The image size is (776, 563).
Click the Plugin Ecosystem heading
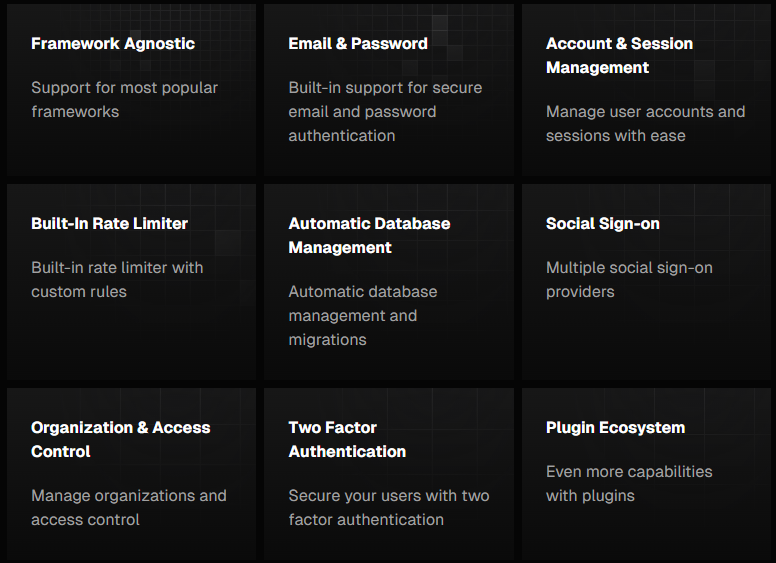point(615,427)
